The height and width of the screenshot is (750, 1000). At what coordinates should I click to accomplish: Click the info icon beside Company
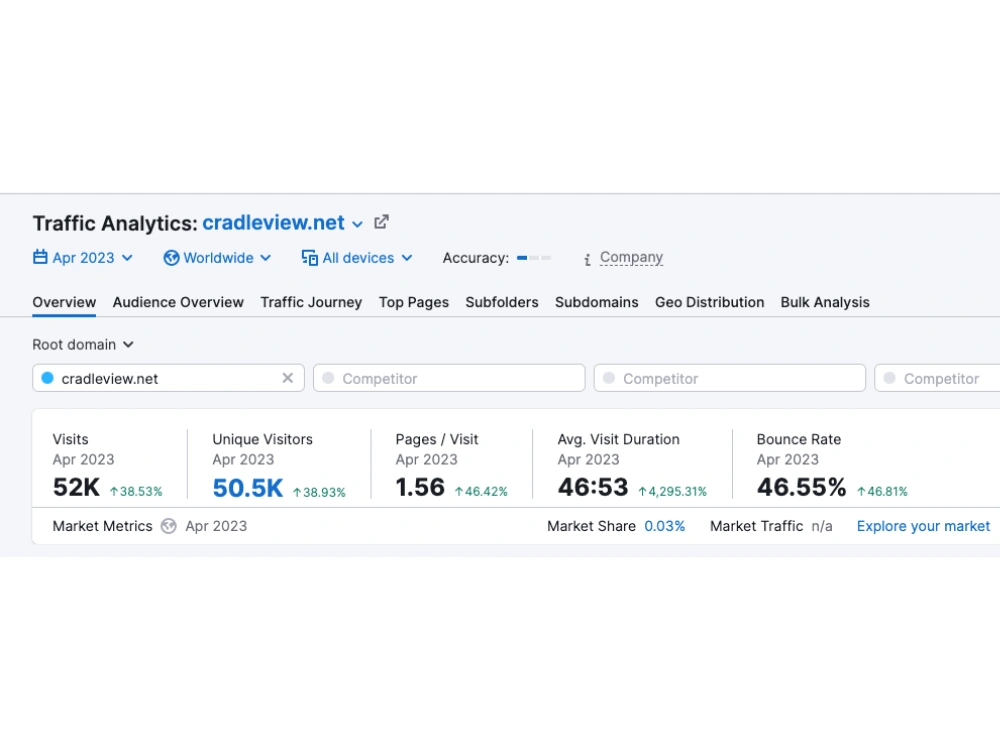[587, 259]
